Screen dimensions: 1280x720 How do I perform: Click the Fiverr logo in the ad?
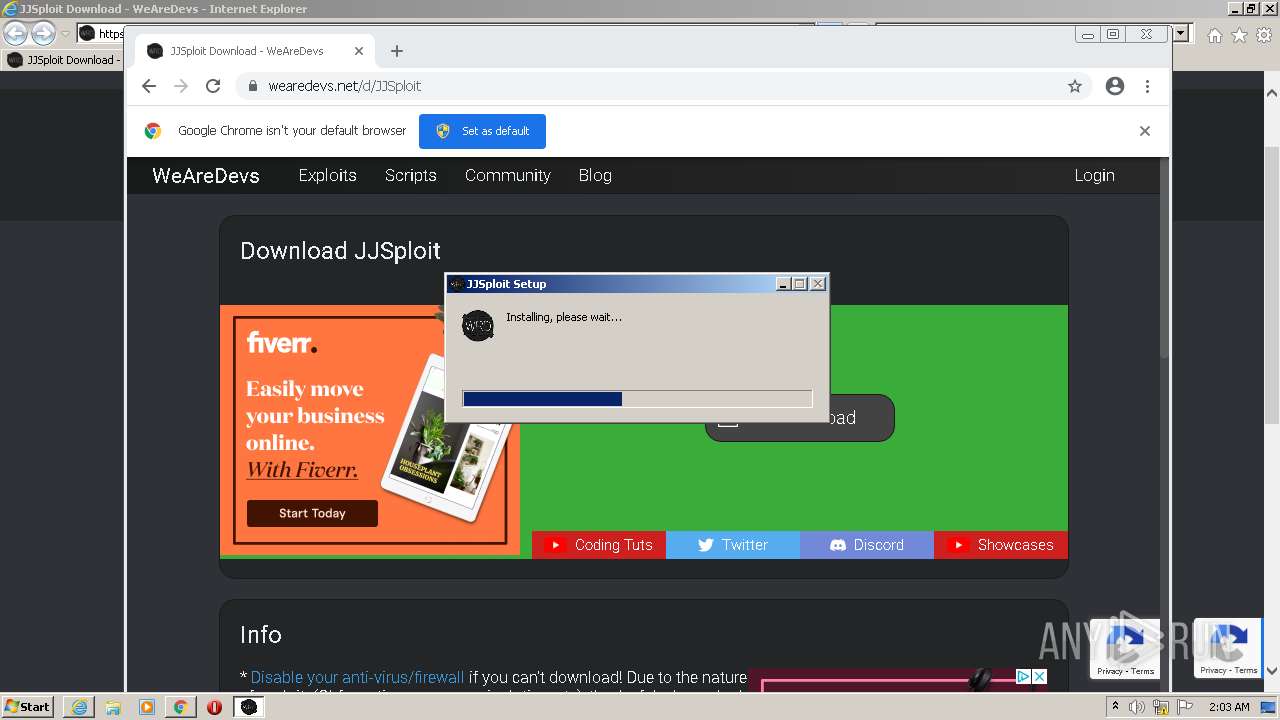tap(282, 343)
